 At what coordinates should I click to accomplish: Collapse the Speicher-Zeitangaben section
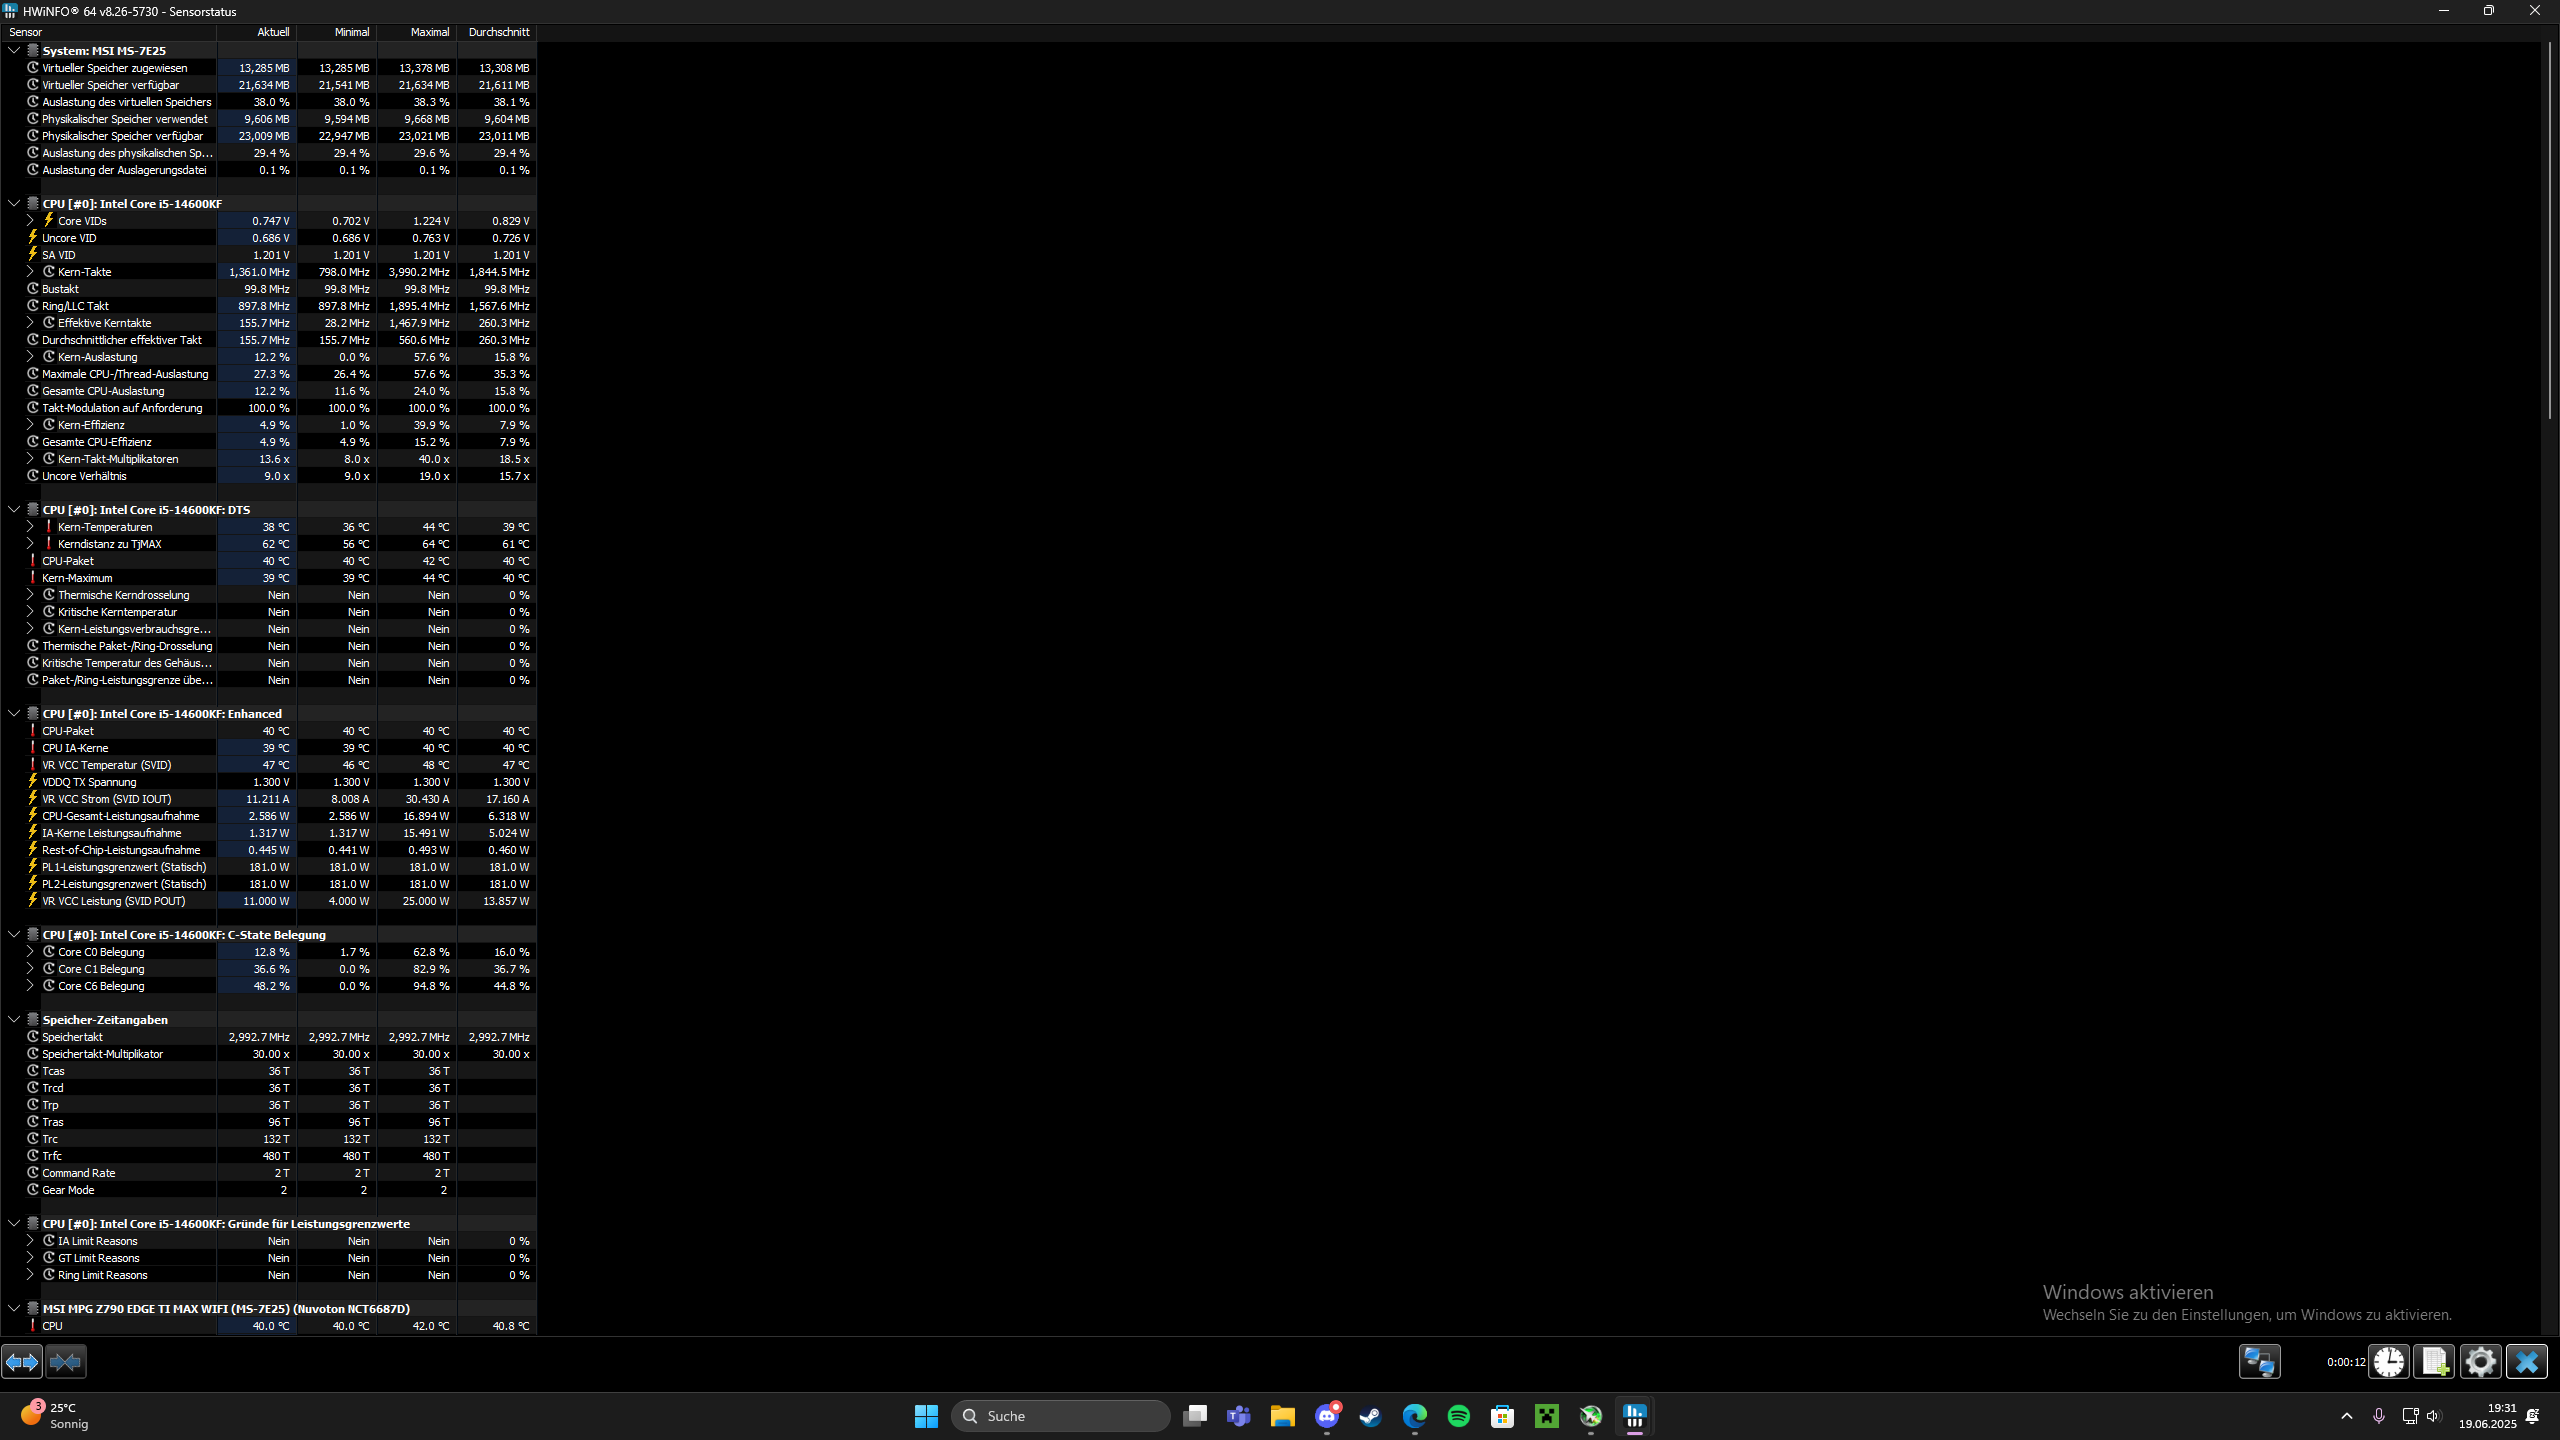(14, 1019)
